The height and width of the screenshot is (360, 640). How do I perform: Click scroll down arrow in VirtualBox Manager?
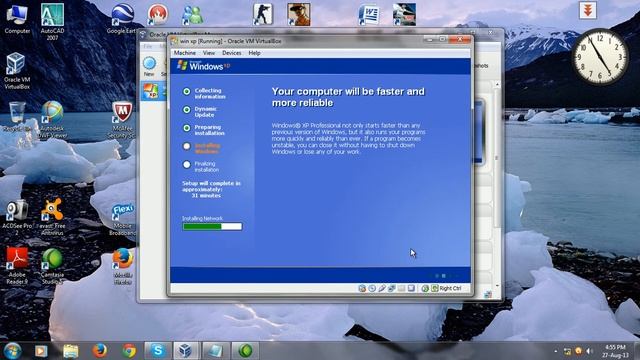(x=497, y=286)
